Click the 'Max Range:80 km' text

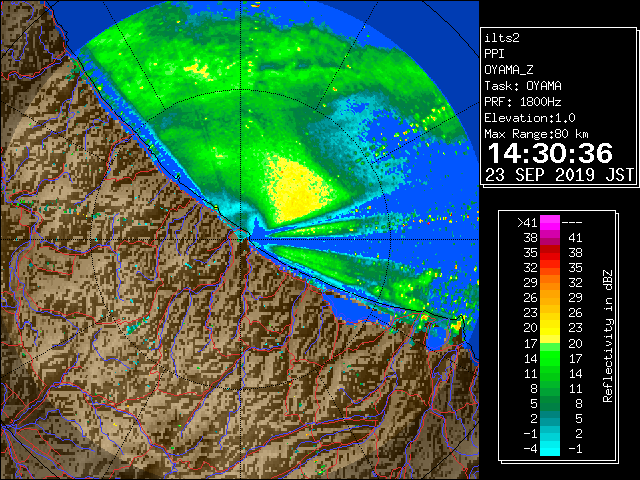[536, 134]
